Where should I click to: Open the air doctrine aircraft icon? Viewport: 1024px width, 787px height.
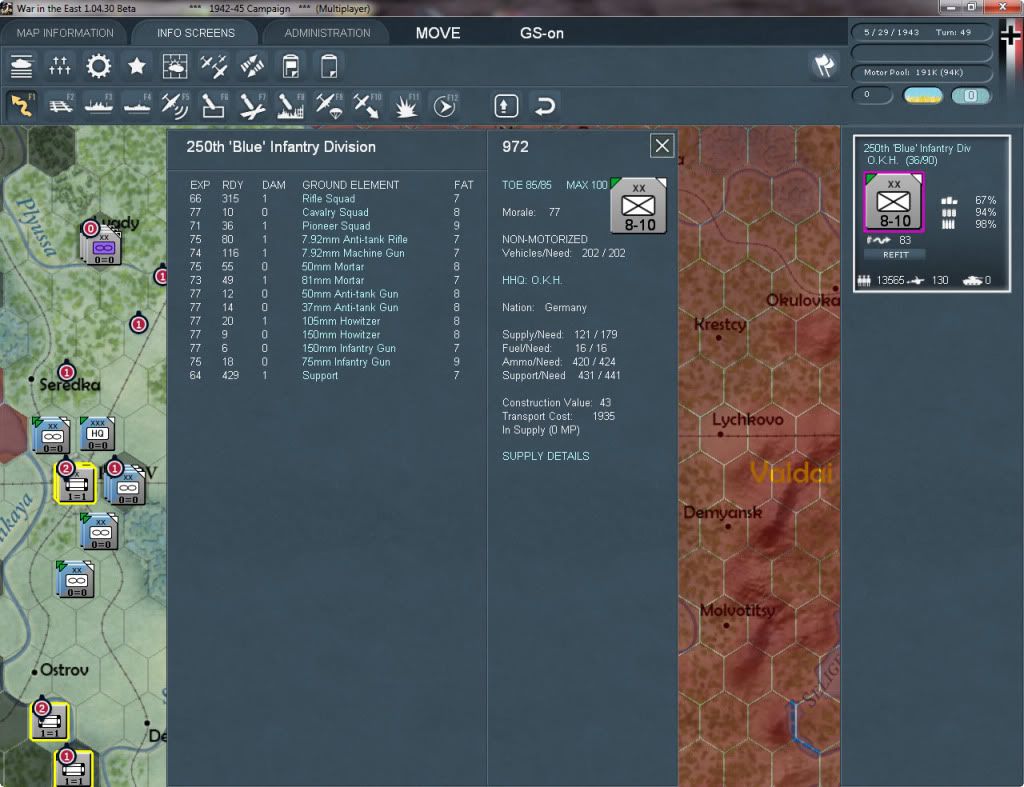(x=214, y=66)
